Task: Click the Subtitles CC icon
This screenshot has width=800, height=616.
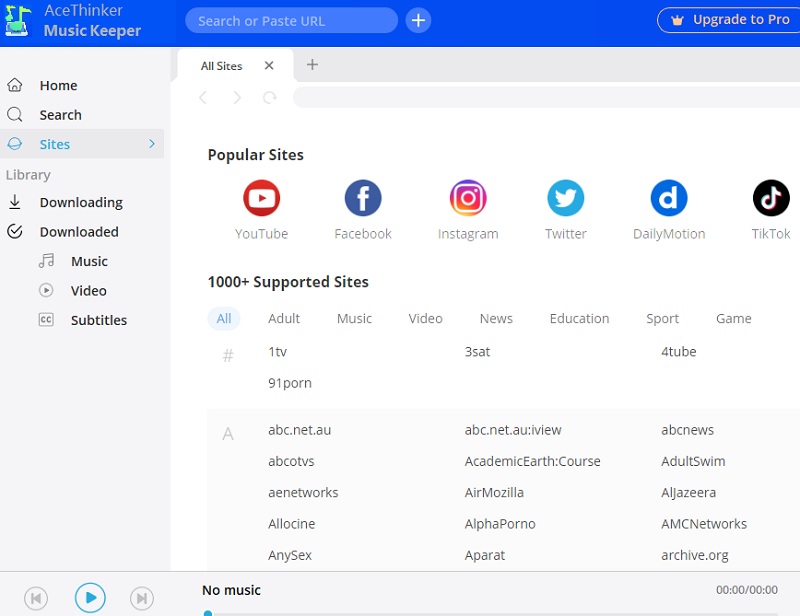Action: 46,320
